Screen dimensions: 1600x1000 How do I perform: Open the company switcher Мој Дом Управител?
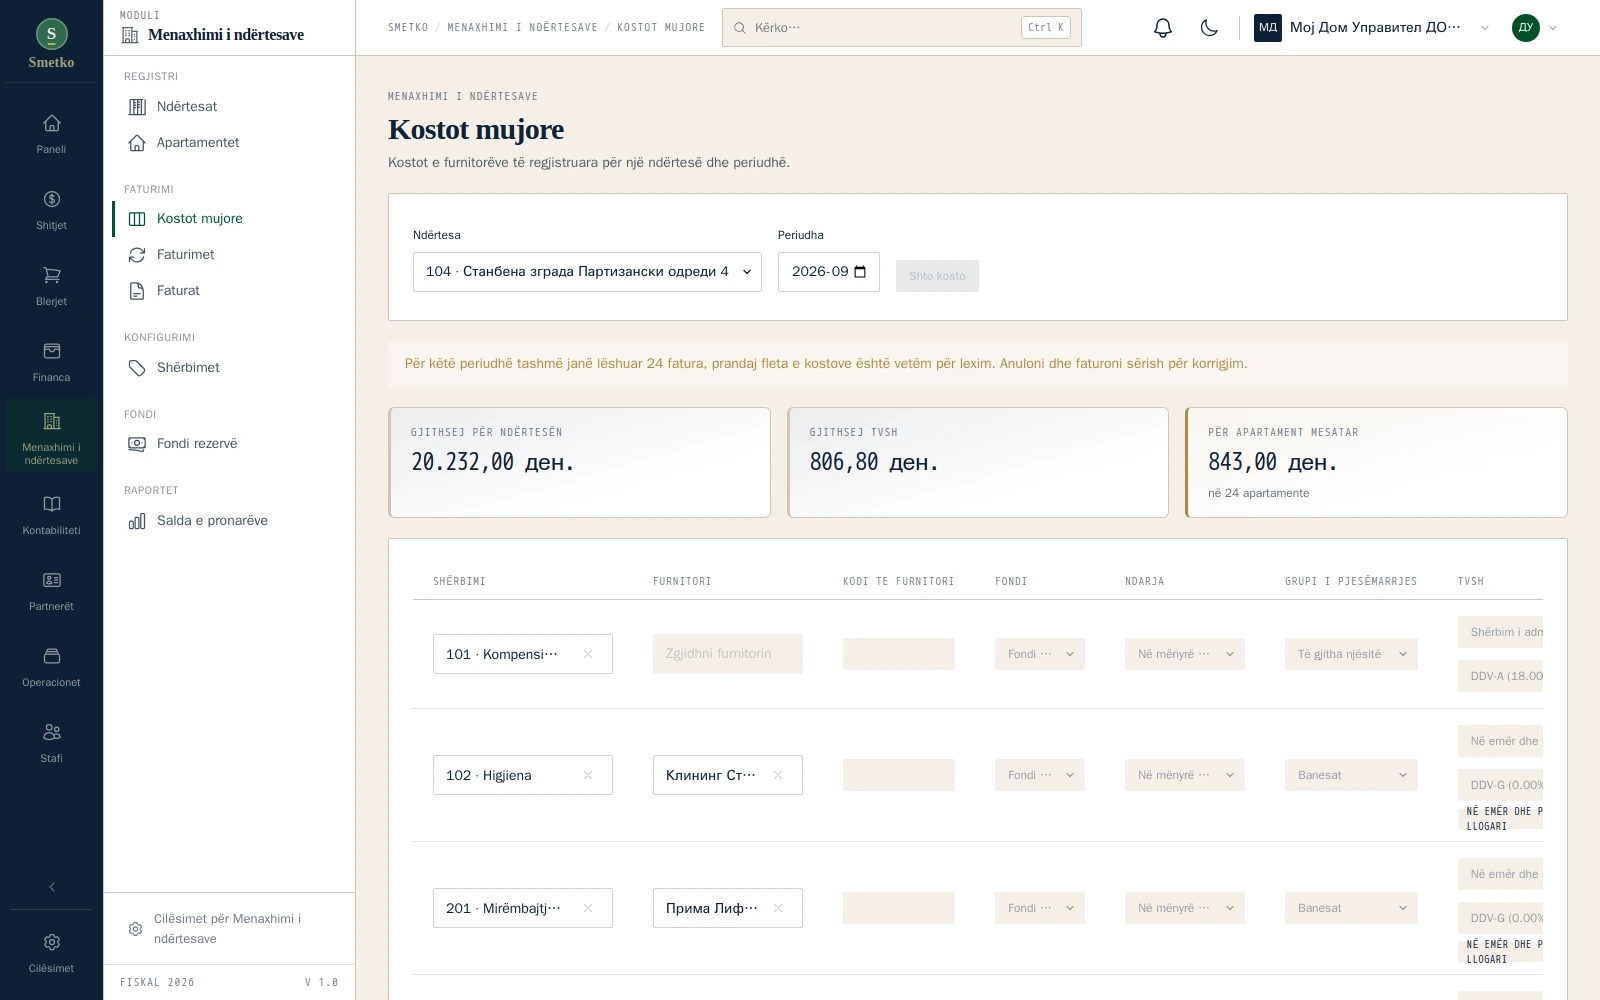[x=1372, y=28]
